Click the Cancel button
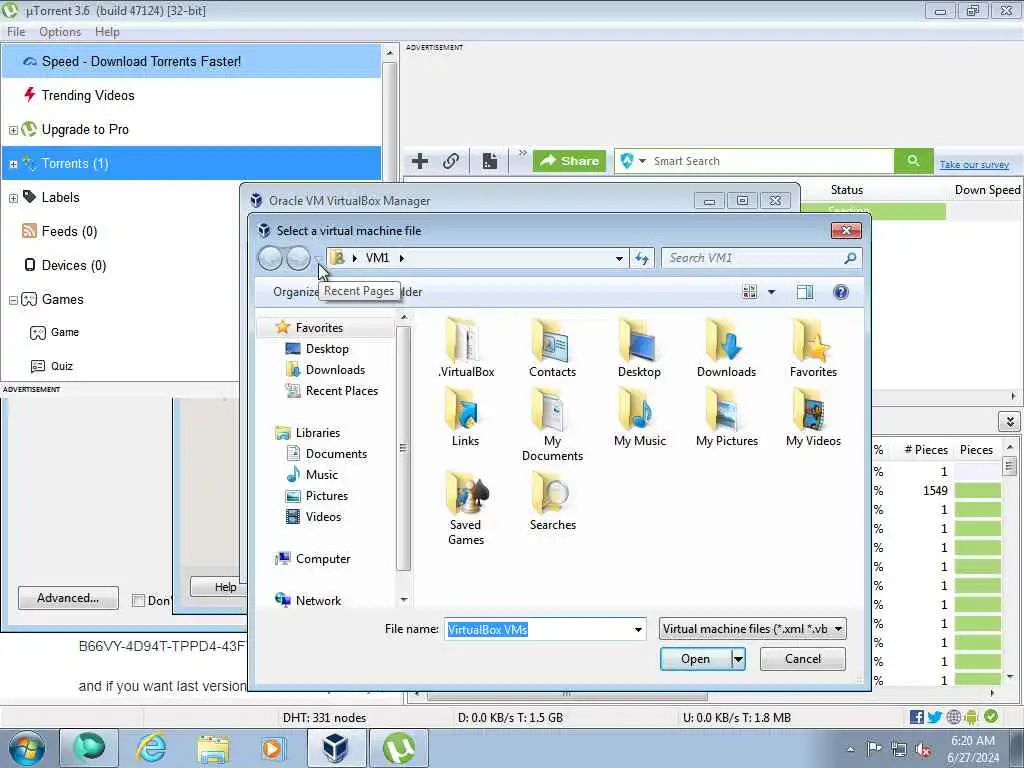1024x768 pixels. pos(803,659)
